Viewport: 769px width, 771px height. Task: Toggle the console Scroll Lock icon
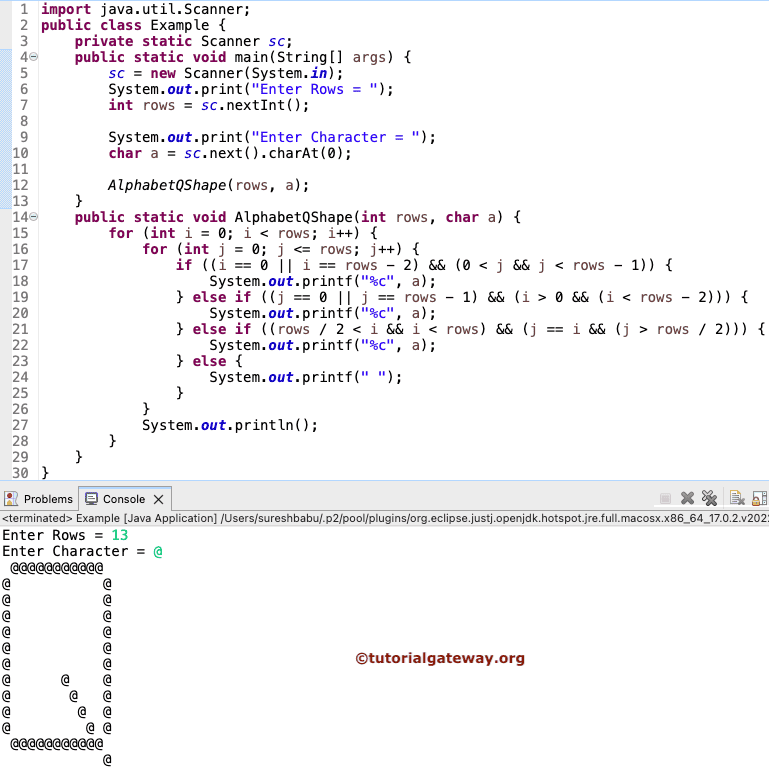click(x=760, y=499)
